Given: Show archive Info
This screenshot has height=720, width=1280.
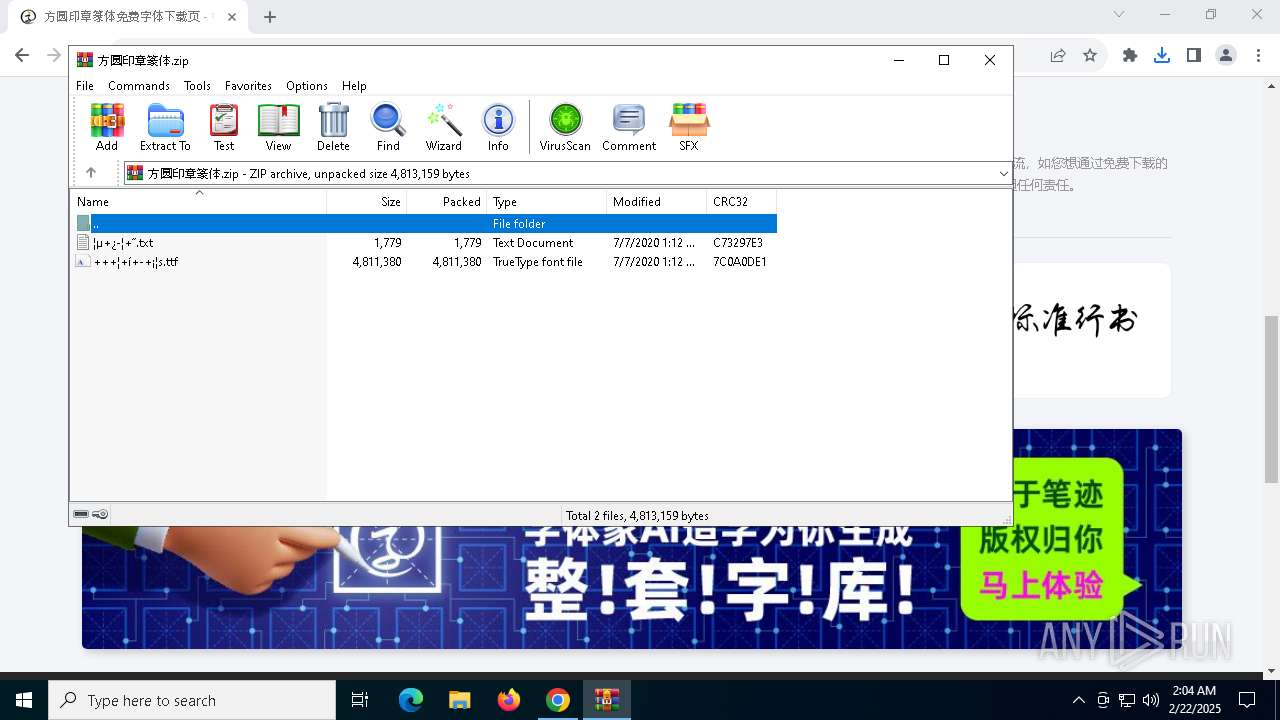Looking at the screenshot, I should pyautogui.click(x=498, y=127).
